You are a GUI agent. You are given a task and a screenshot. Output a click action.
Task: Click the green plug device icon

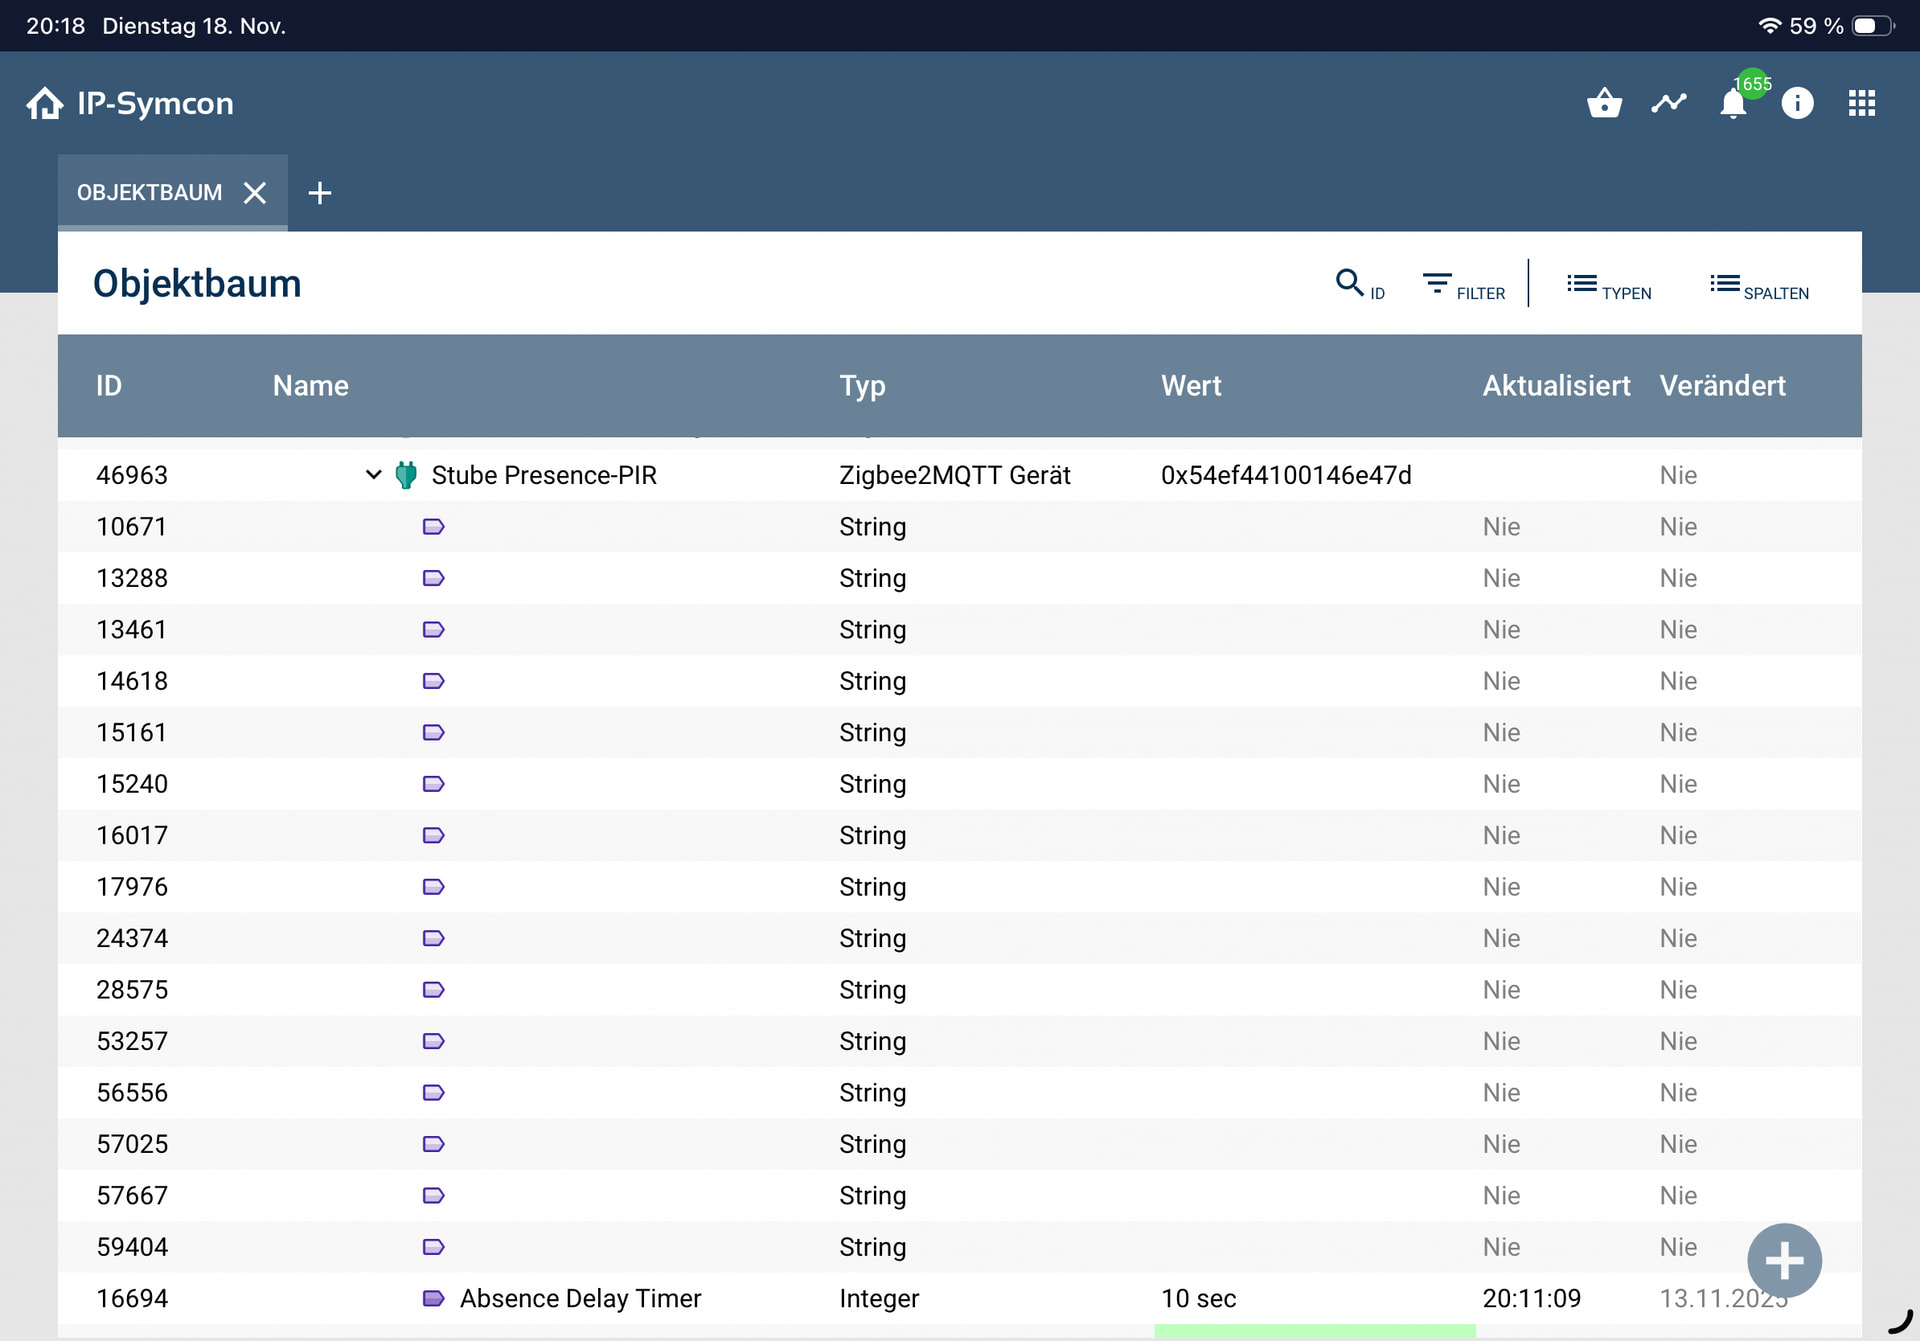(x=406, y=475)
